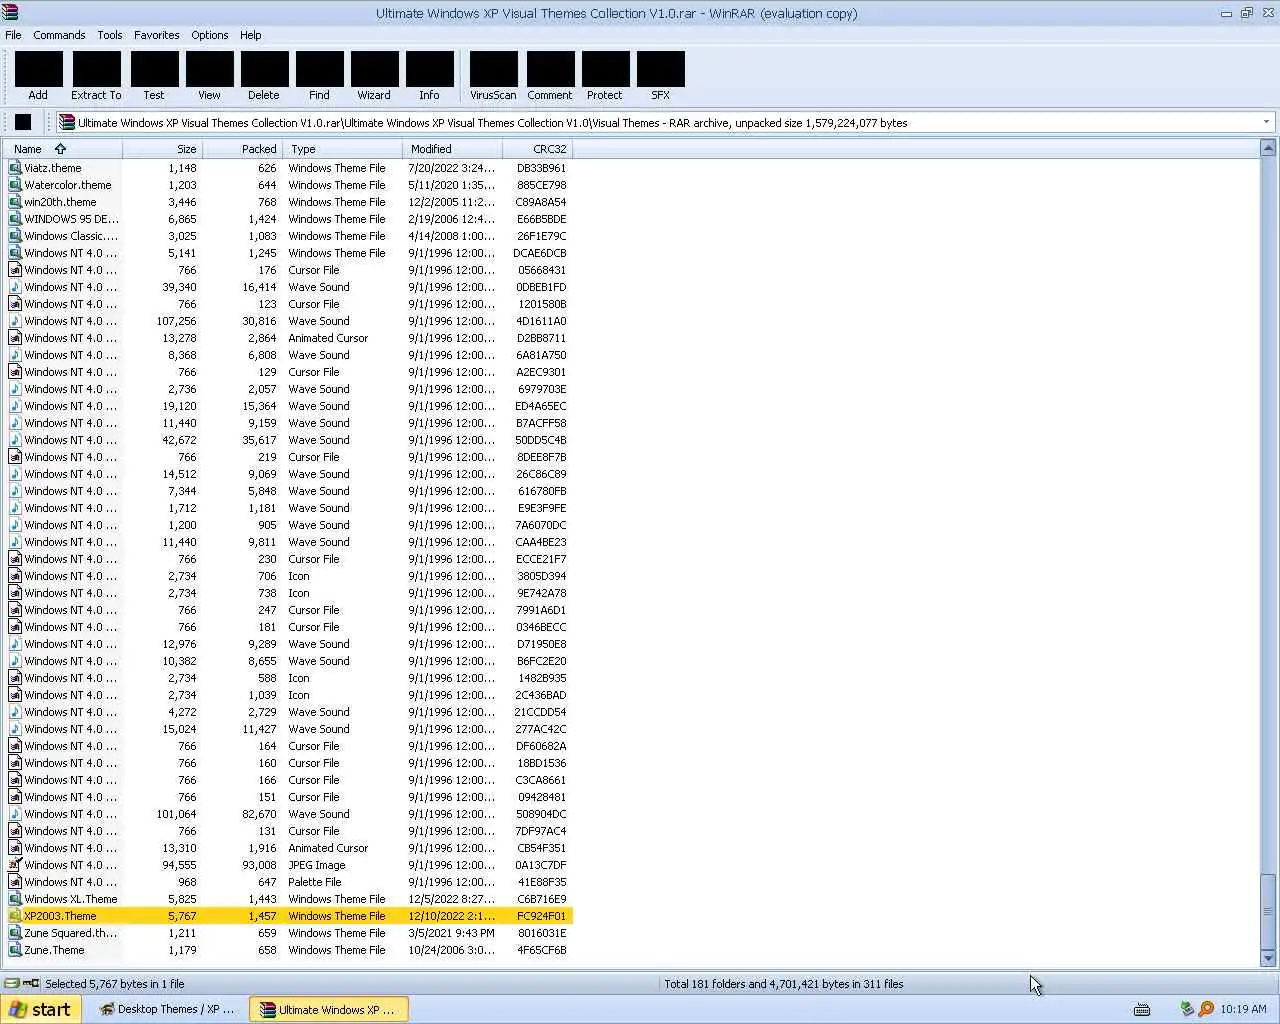Sort the list by the Modified column

(x=452, y=149)
